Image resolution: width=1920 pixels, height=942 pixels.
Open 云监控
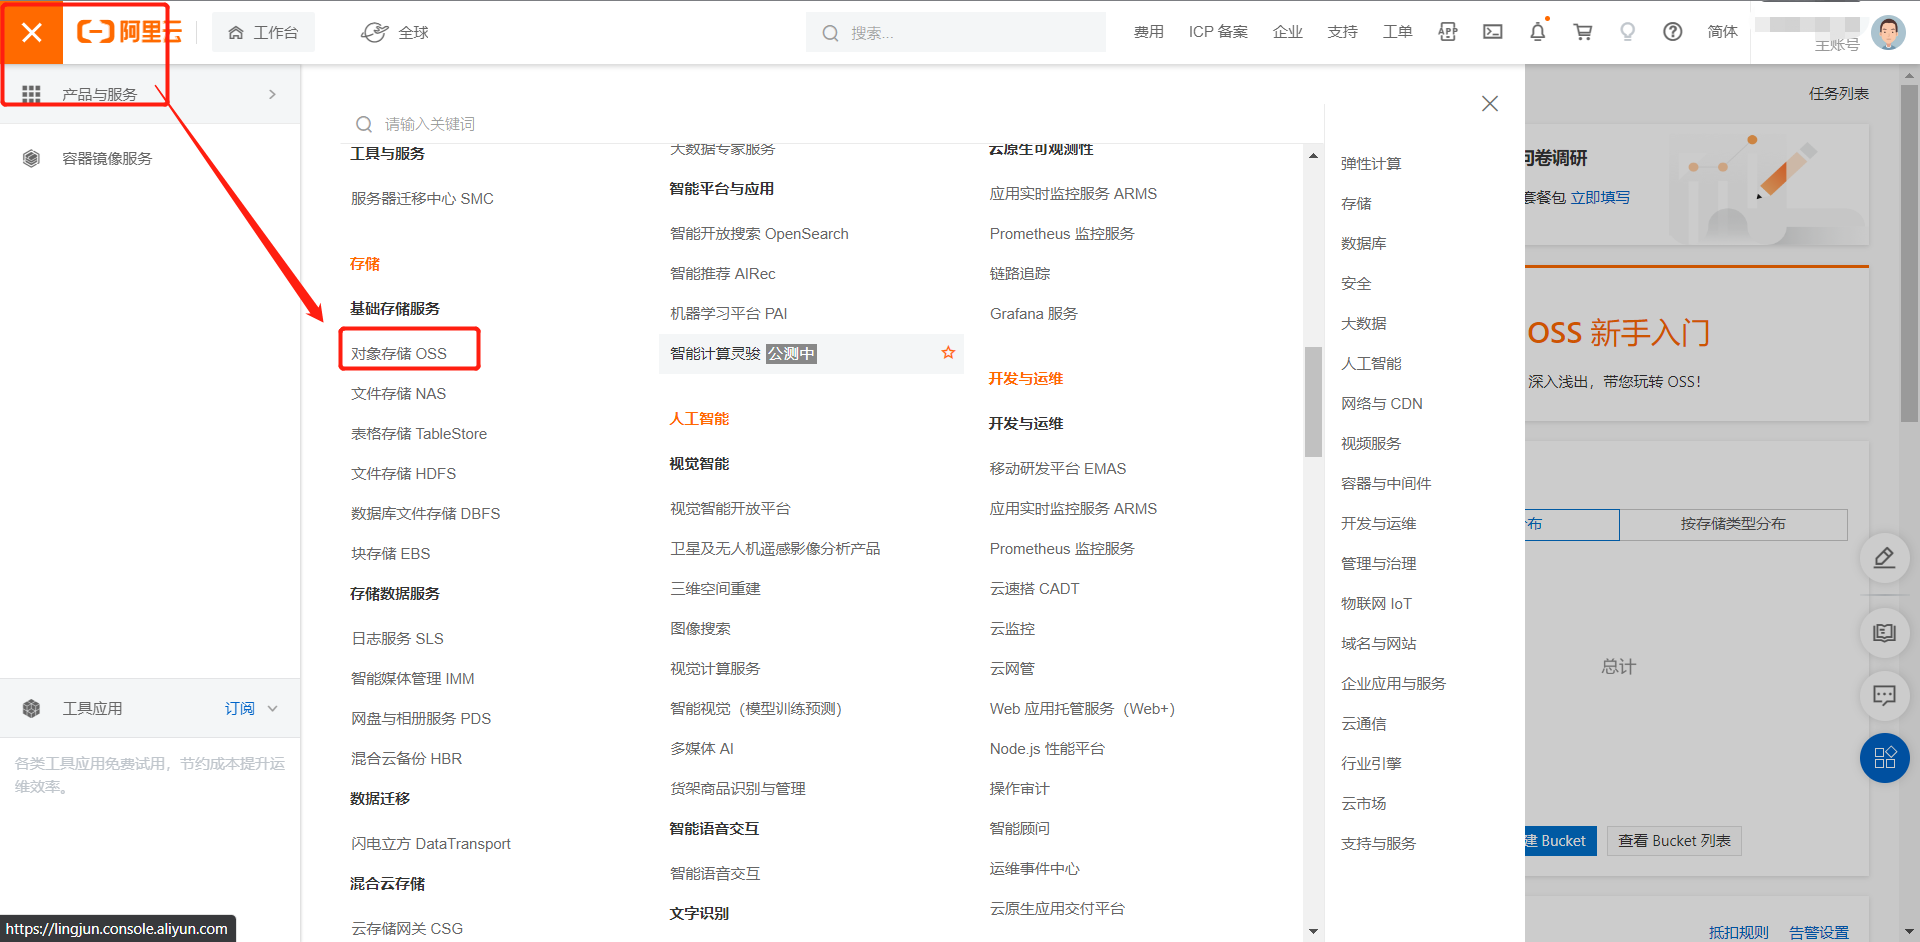tap(1012, 628)
